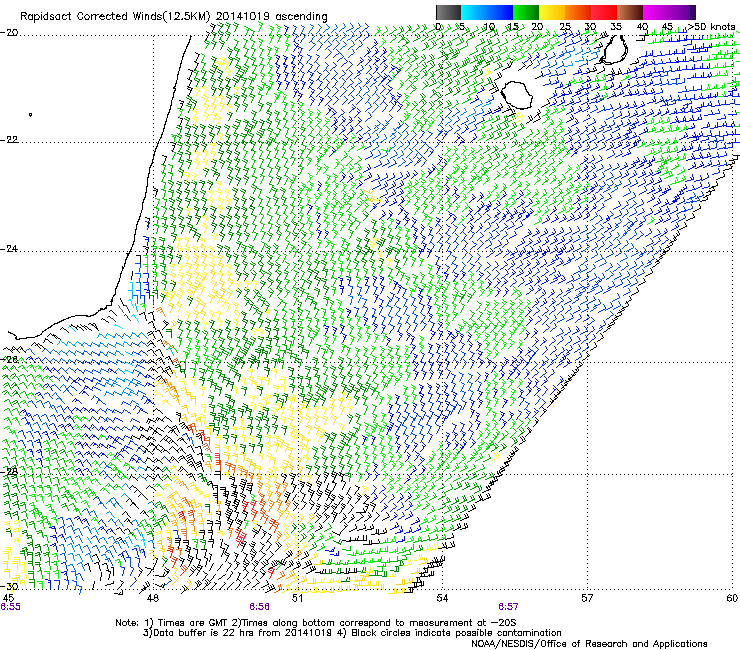Click the '48' longitude axis label
This screenshot has height=650, width=740.
click(x=152, y=598)
